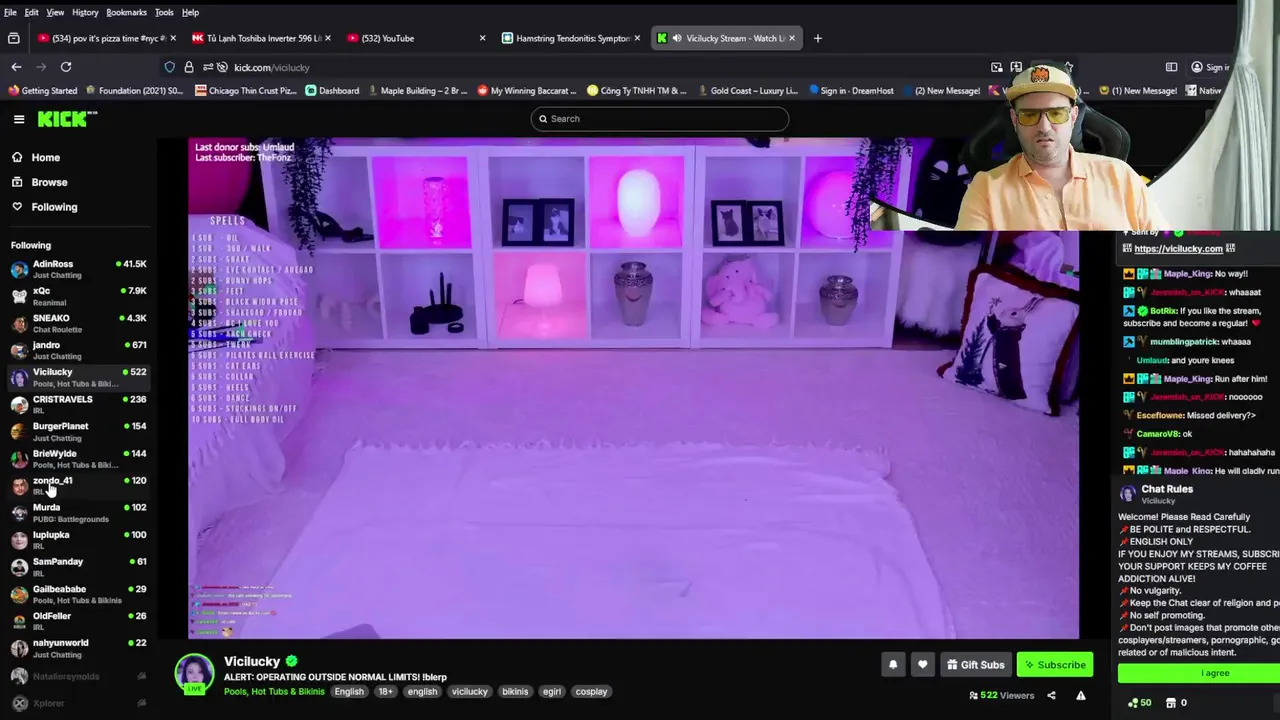The image size is (1280, 720).
Task: Open the History menu in Firefox
Action: (85, 12)
